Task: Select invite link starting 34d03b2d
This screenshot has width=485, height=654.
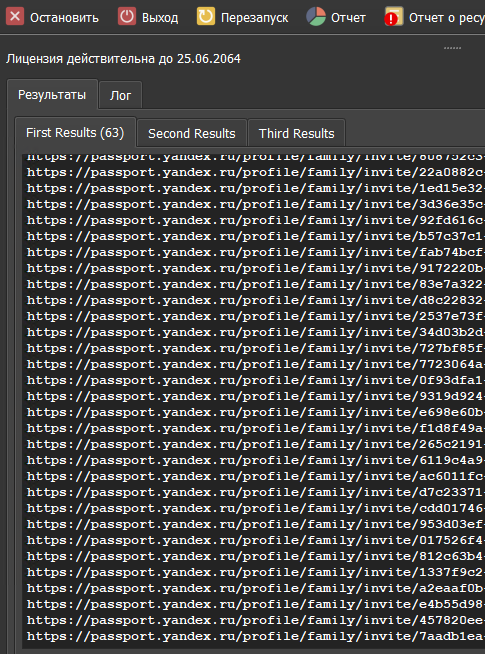Action: click(256, 332)
